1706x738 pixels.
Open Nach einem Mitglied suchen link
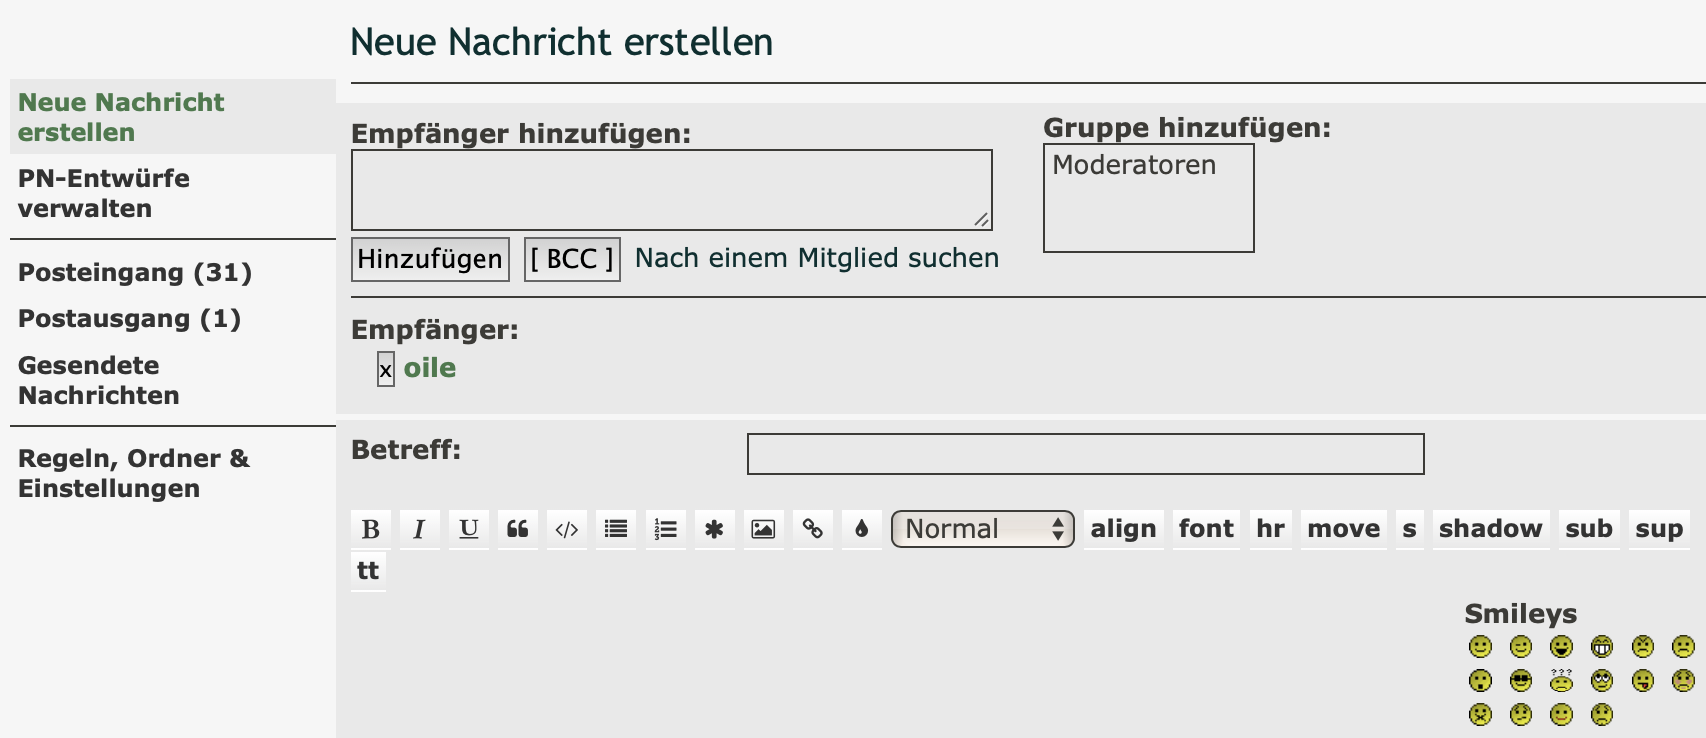coord(816,258)
